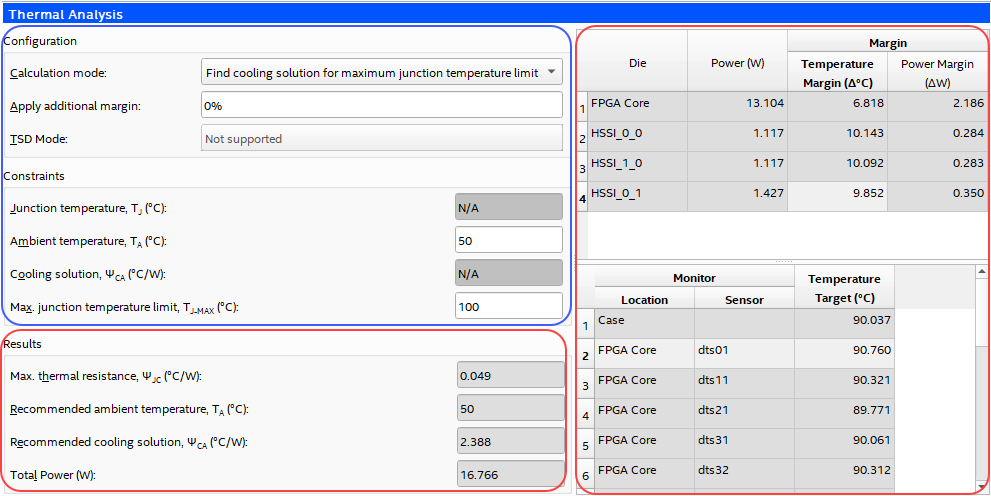This screenshot has width=991, height=496.
Task: Select the Ambient temperature input field
Action: pos(508,241)
